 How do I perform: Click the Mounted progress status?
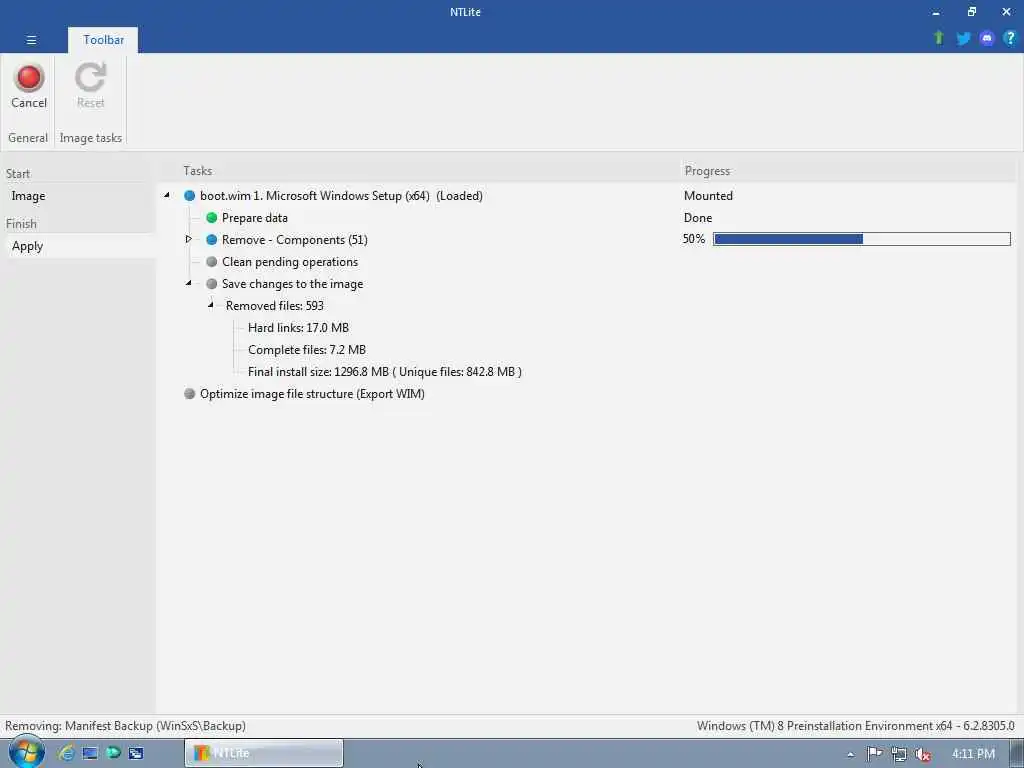(x=708, y=196)
